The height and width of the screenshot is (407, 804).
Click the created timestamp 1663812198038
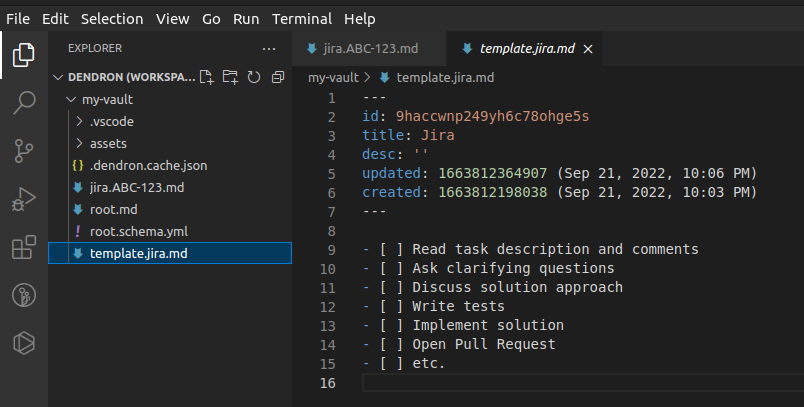pos(493,192)
